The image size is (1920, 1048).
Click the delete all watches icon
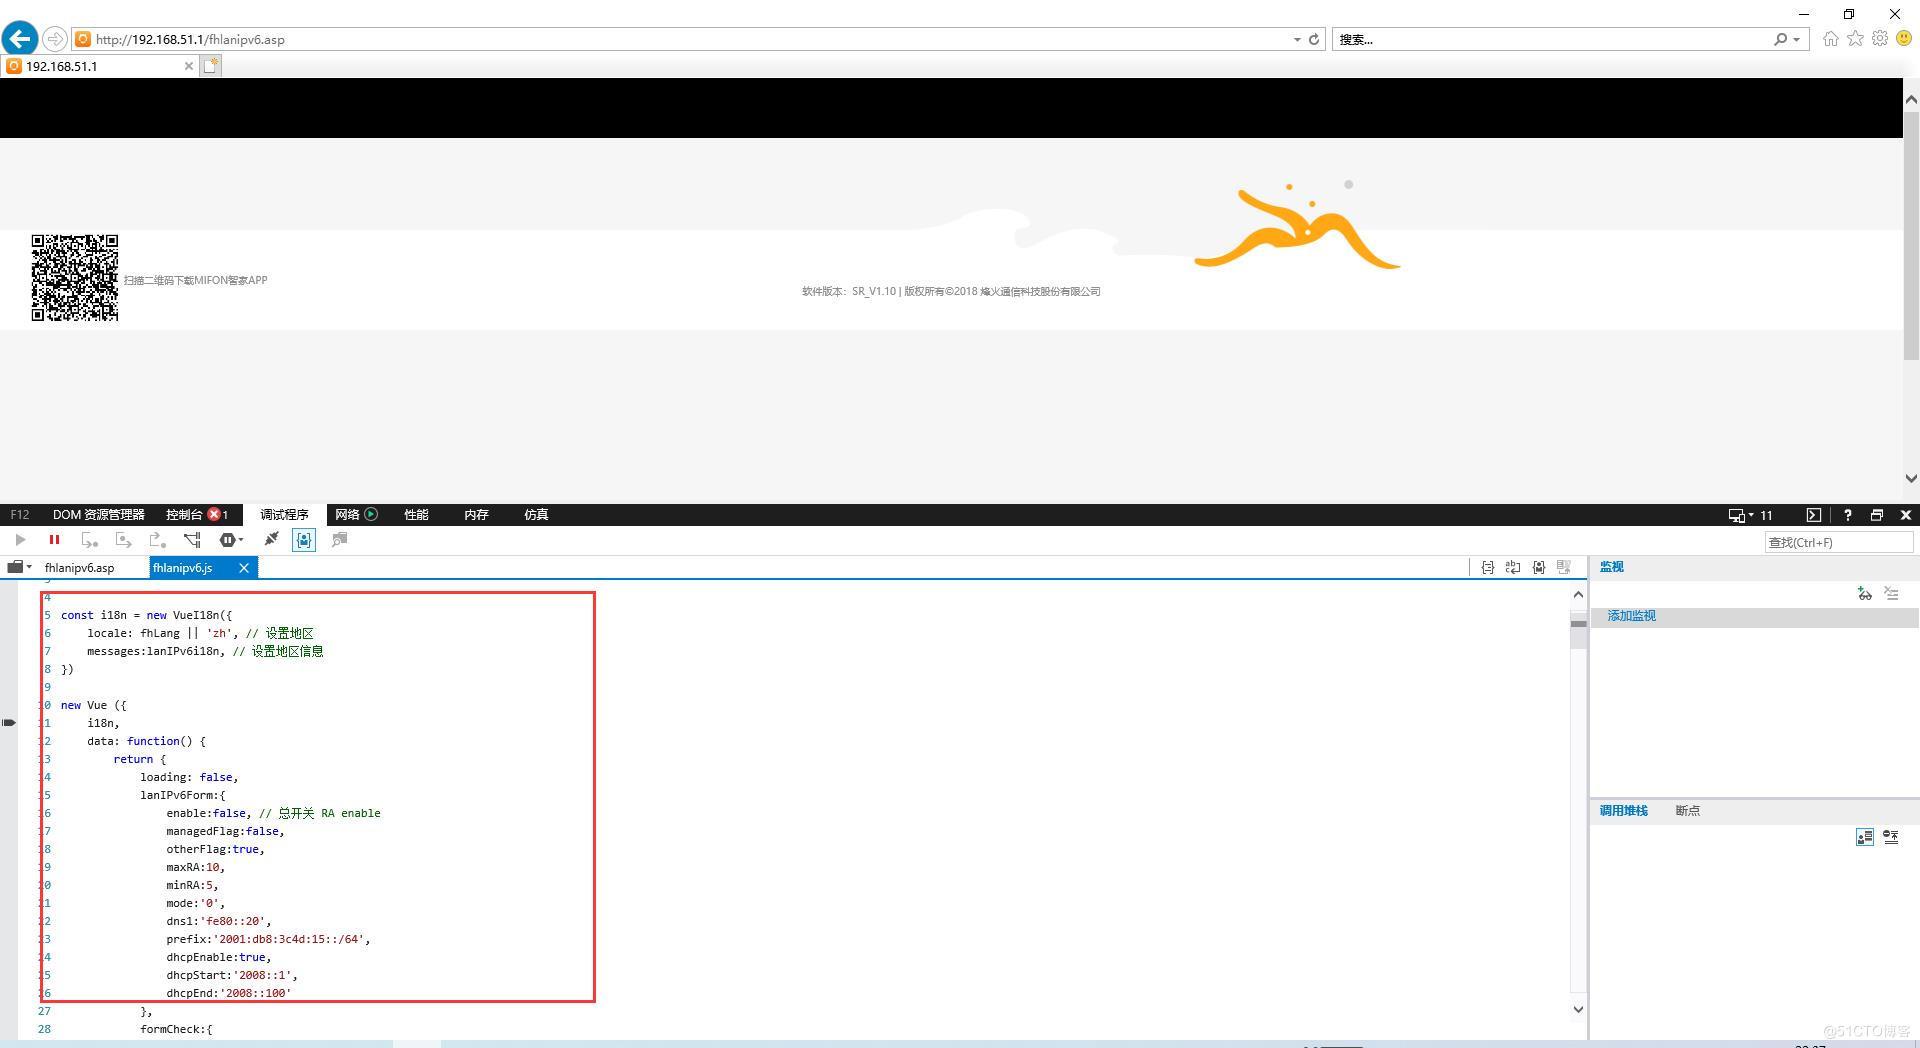1891,593
